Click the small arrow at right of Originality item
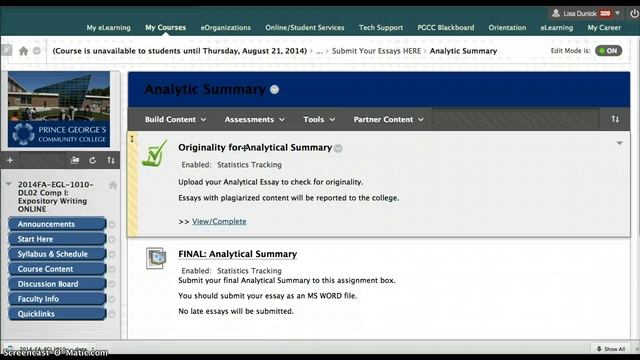640x360 pixels. 620,143
